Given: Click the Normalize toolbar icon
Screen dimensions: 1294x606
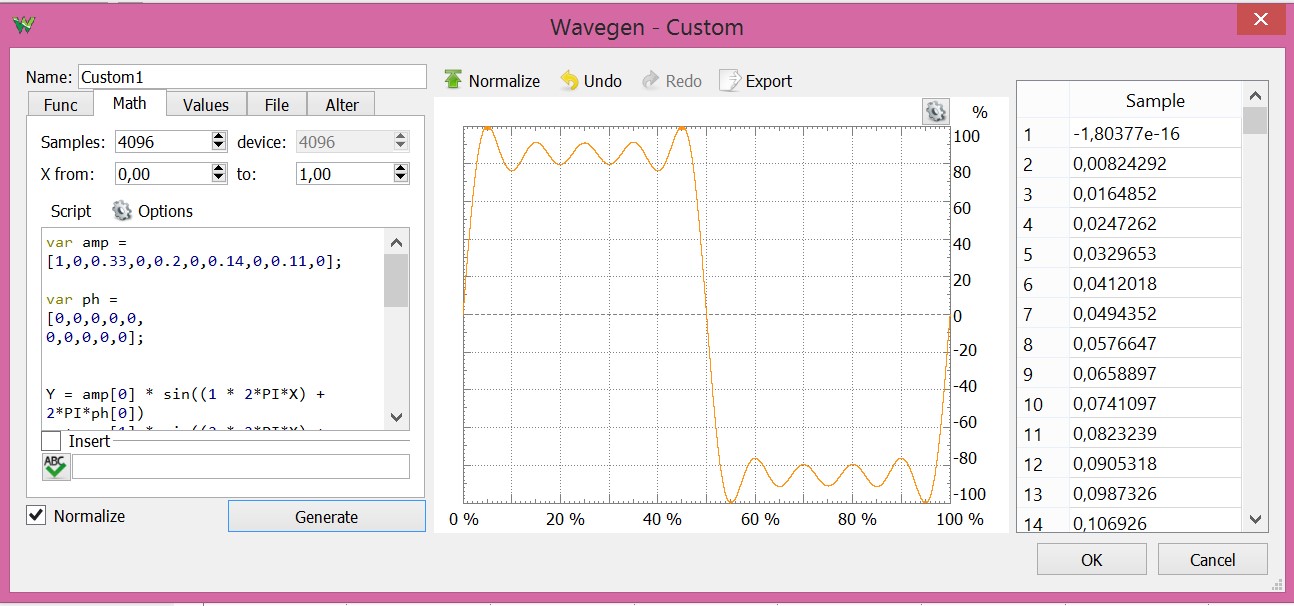Looking at the screenshot, I should coord(453,80).
